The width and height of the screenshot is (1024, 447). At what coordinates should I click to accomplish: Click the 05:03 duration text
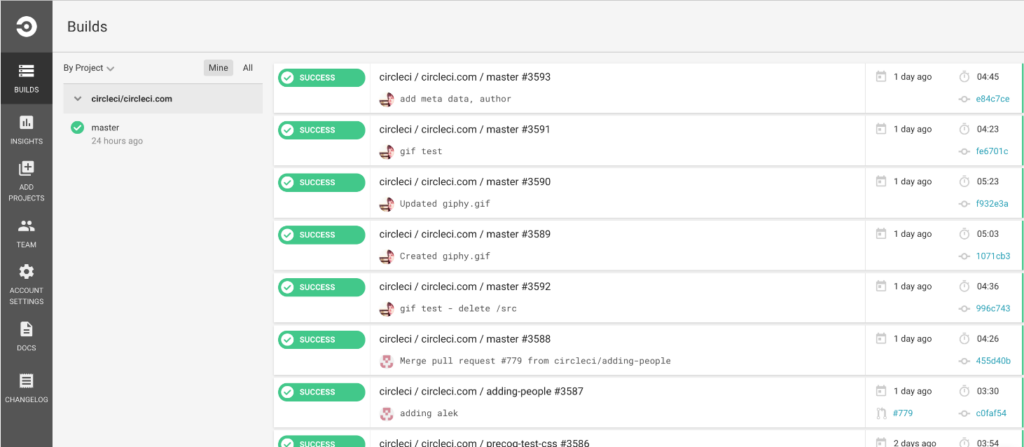pos(987,234)
